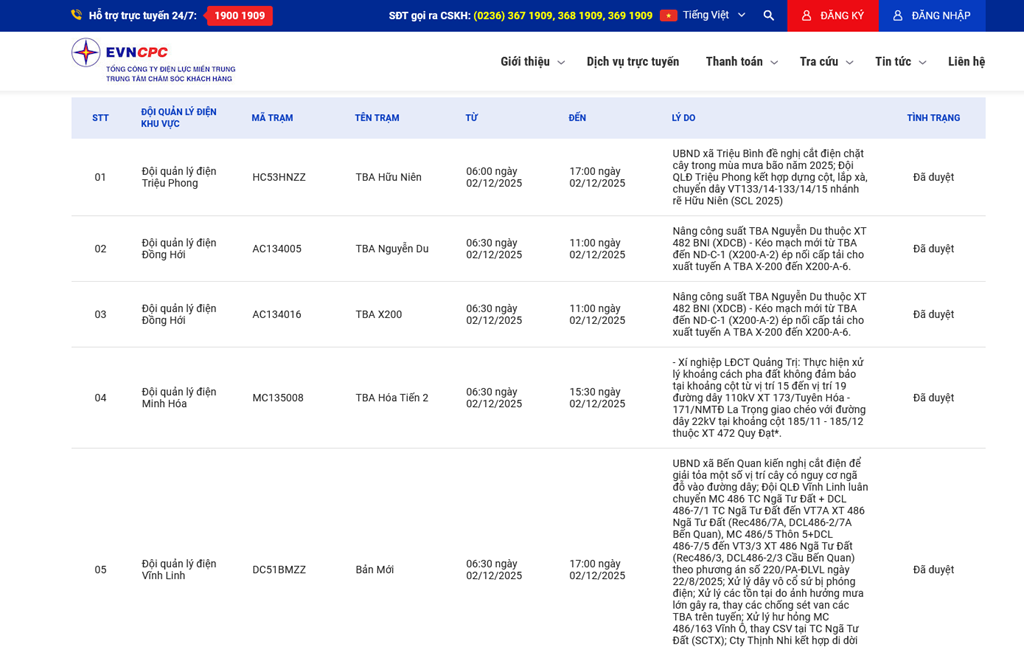Open the Dịch vụ trực tuyến page
The height and width of the screenshot is (647, 1024).
(x=632, y=62)
